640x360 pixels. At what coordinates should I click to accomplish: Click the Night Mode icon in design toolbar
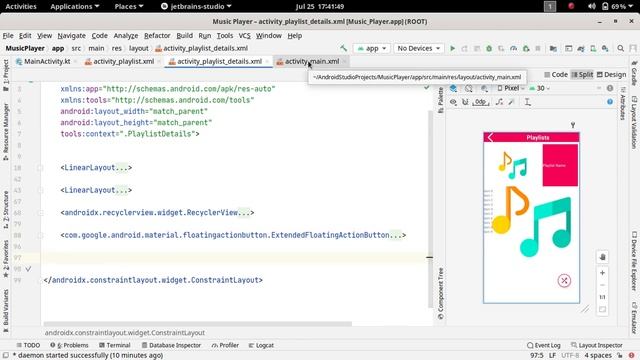[484, 88]
